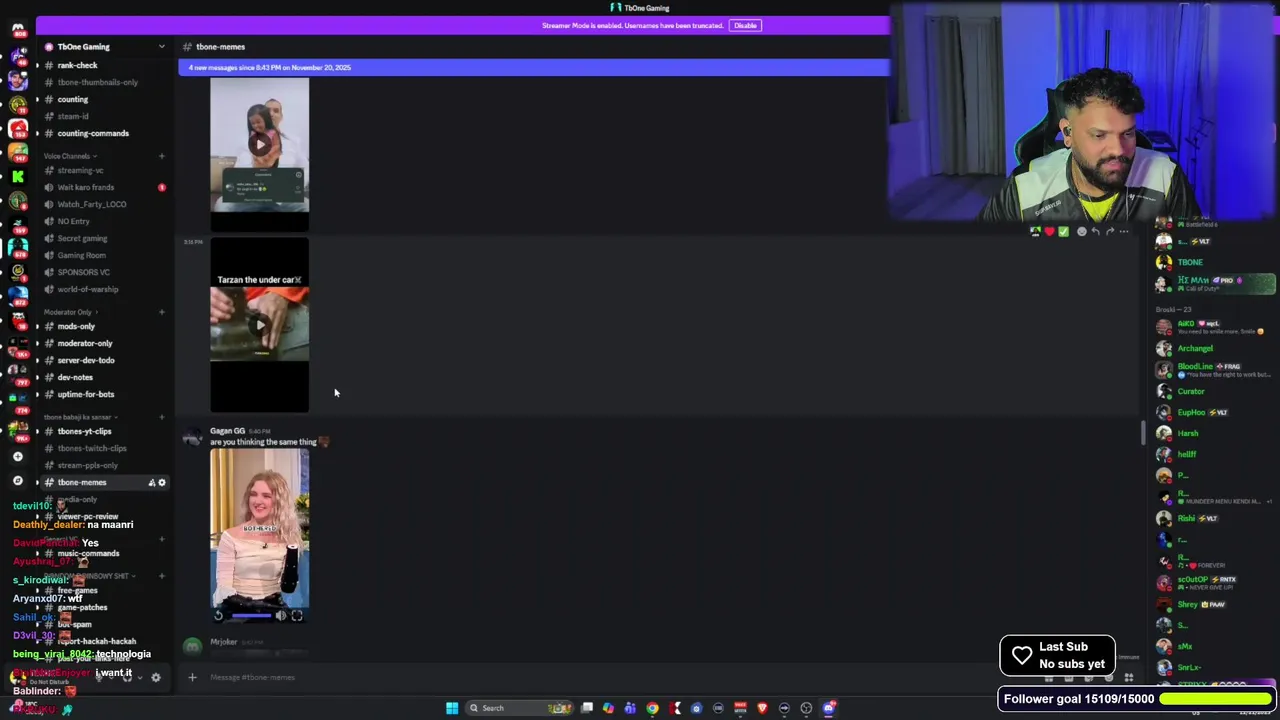The image size is (1280, 720).
Task: Disable Streamer Mode from the banner
Action: click(x=745, y=25)
